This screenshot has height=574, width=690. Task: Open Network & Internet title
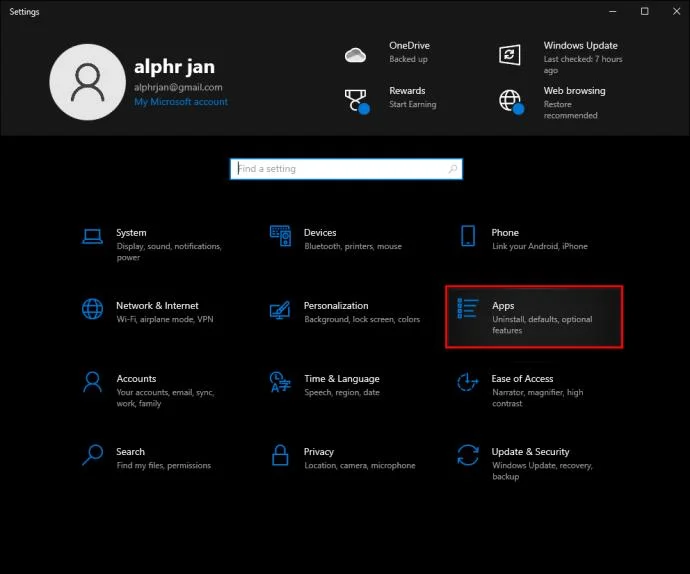[x=157, y=305]
